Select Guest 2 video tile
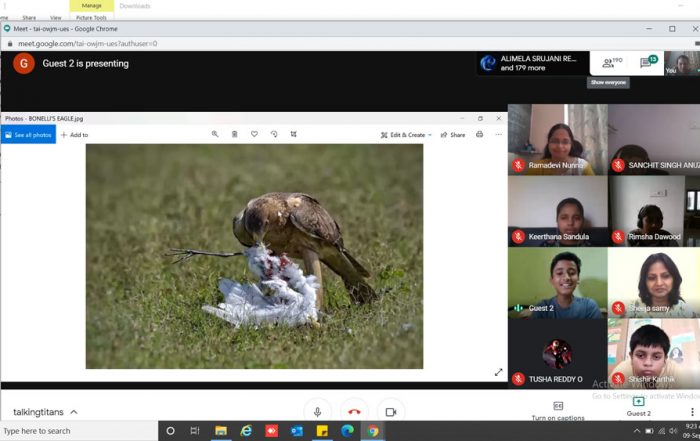 point(558,283)
